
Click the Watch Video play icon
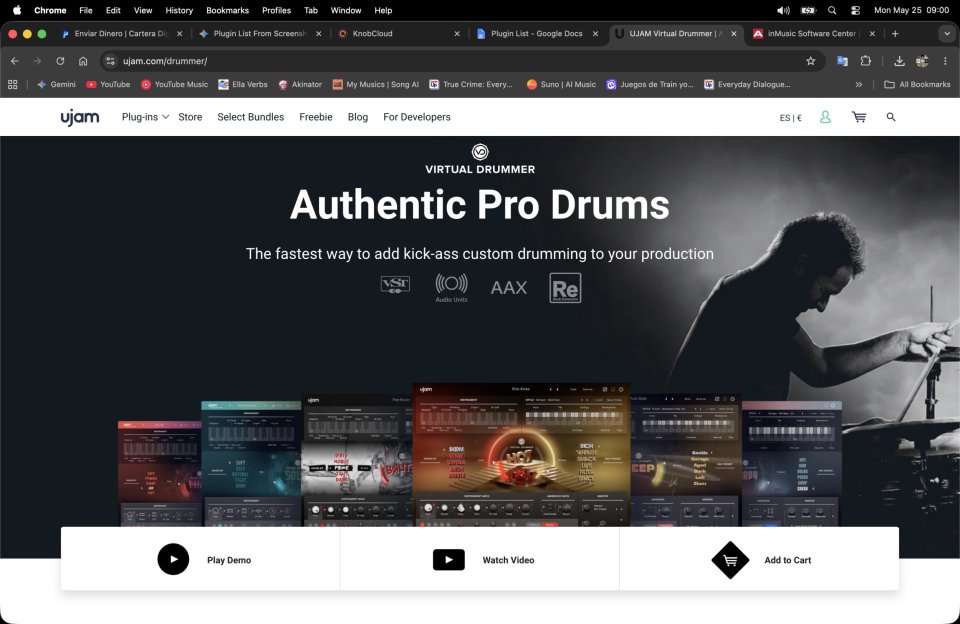click(449, 560)
